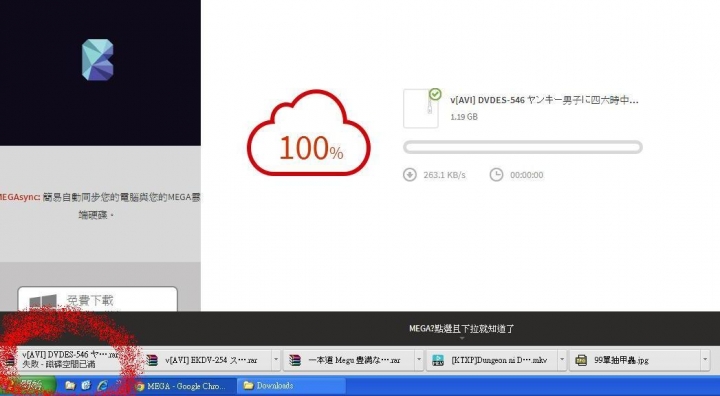Click the MEGA?點選且下拉就知道了 bar text

click(461, 328)
